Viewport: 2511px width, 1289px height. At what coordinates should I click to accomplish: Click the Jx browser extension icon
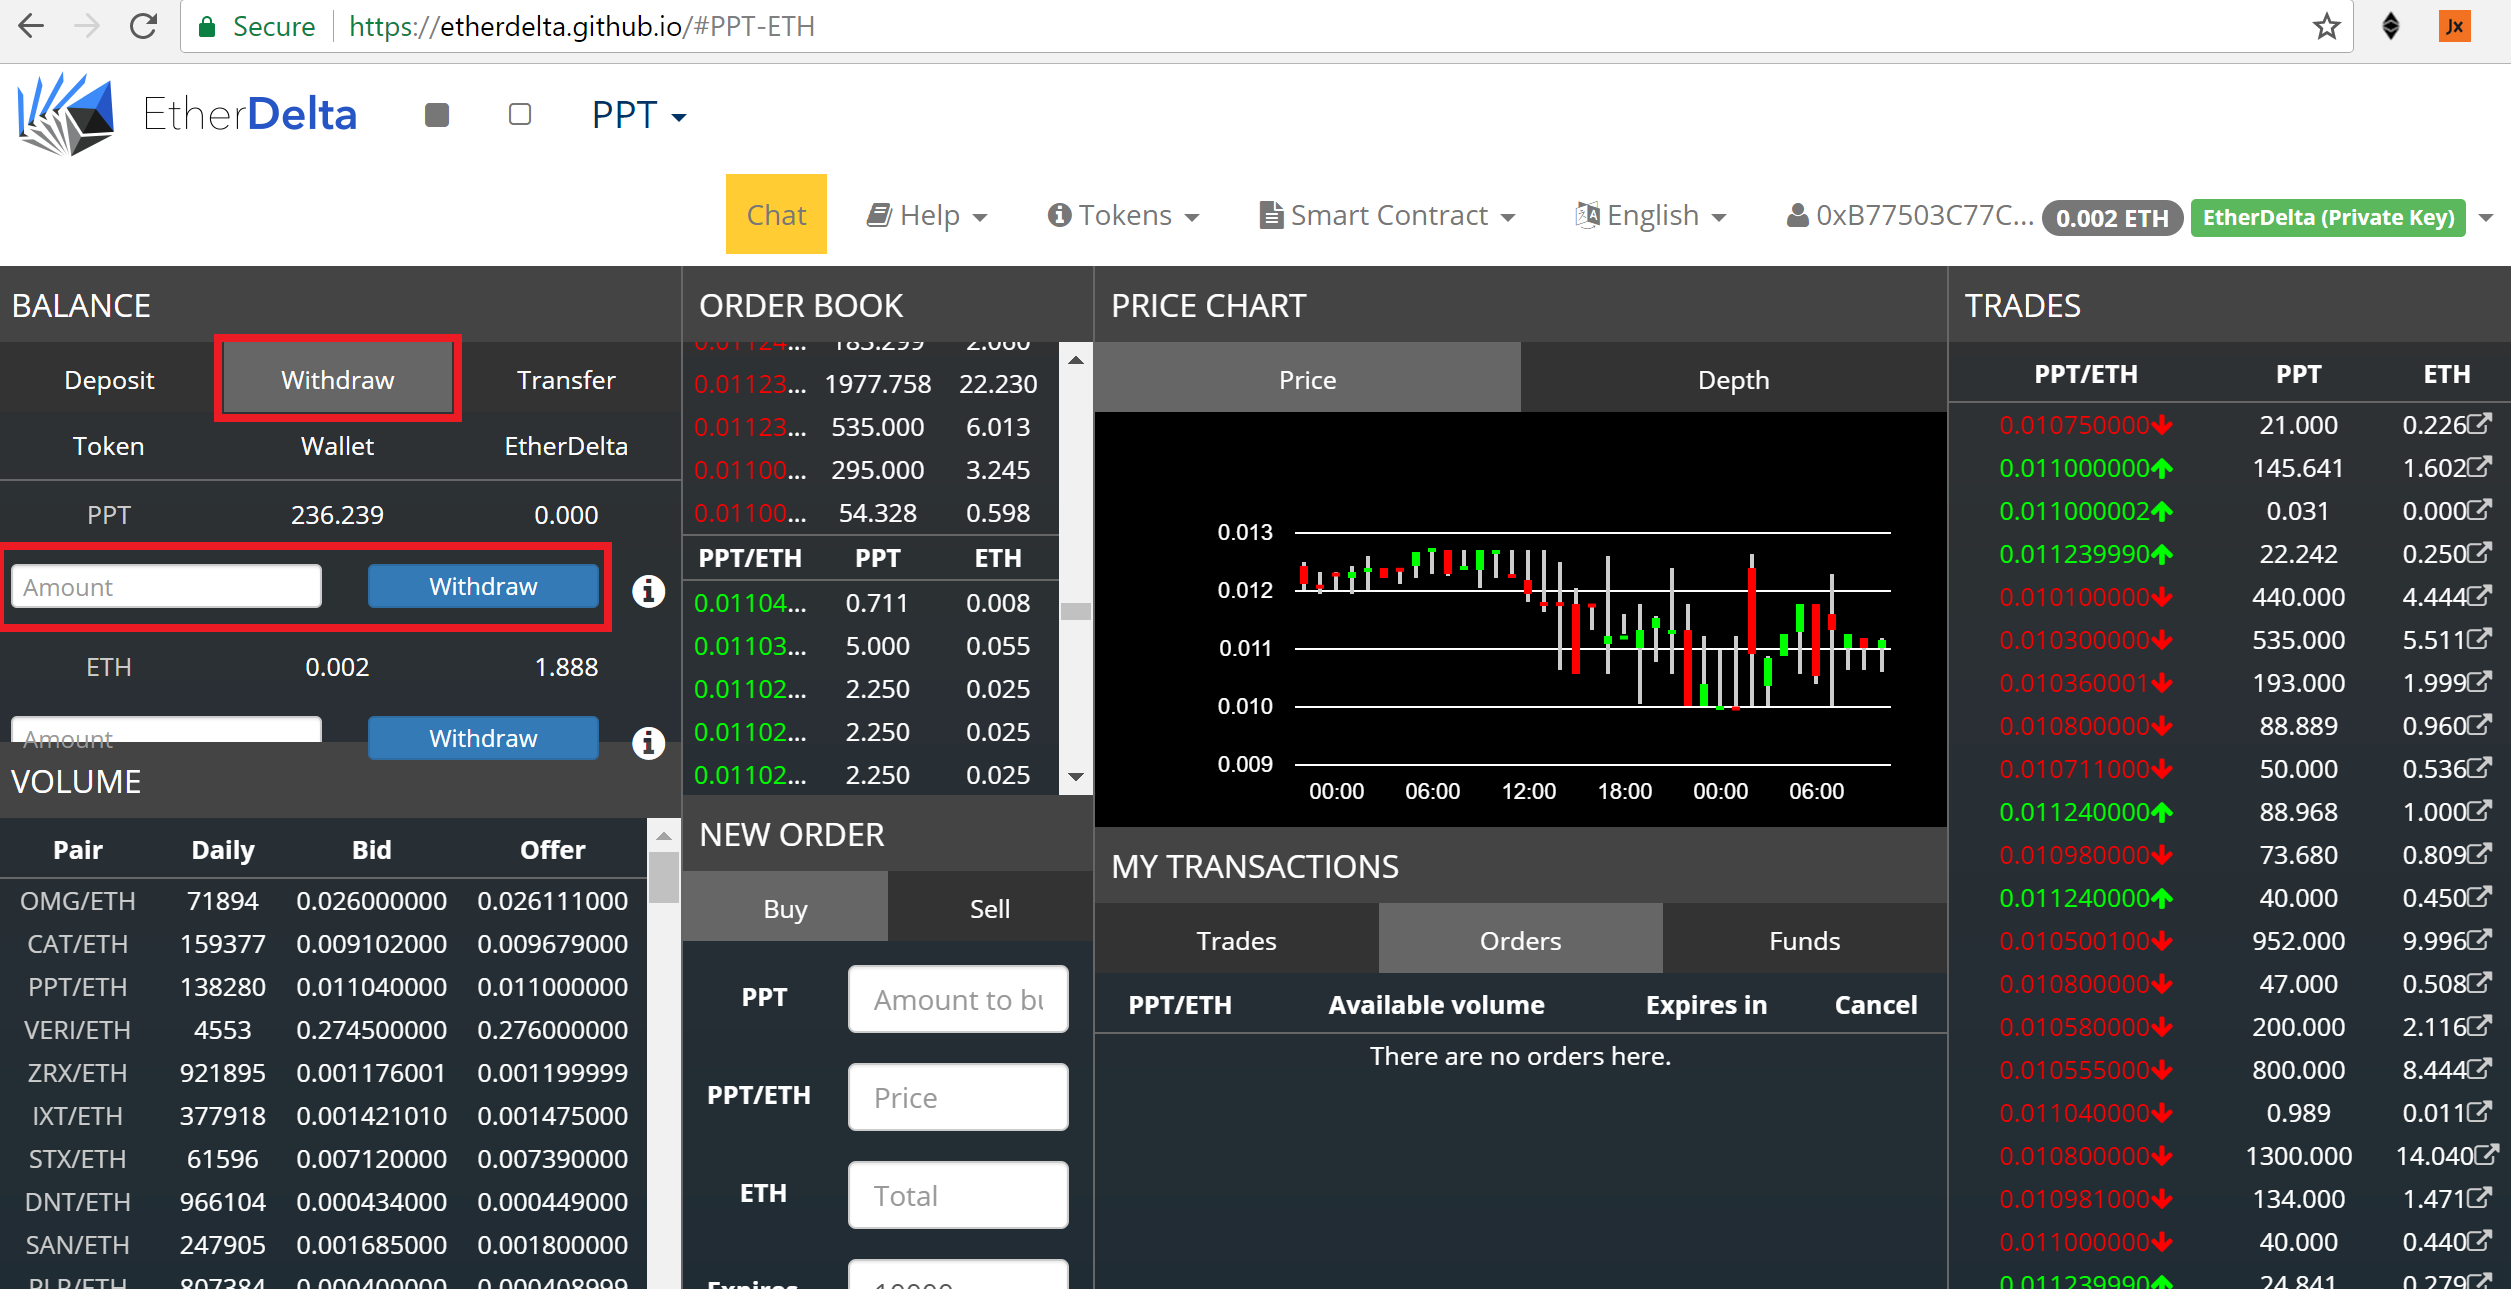click(2455, 26)
